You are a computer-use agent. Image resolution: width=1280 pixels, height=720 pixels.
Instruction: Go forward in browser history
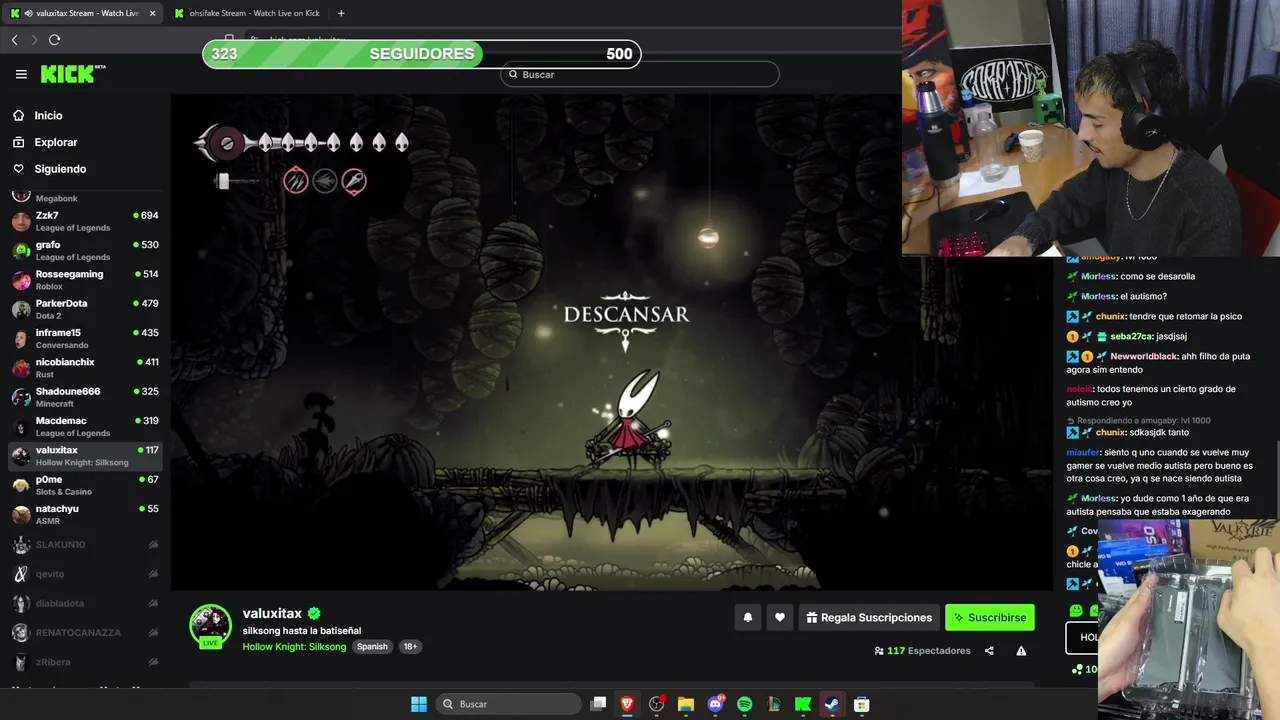(34, 40)
